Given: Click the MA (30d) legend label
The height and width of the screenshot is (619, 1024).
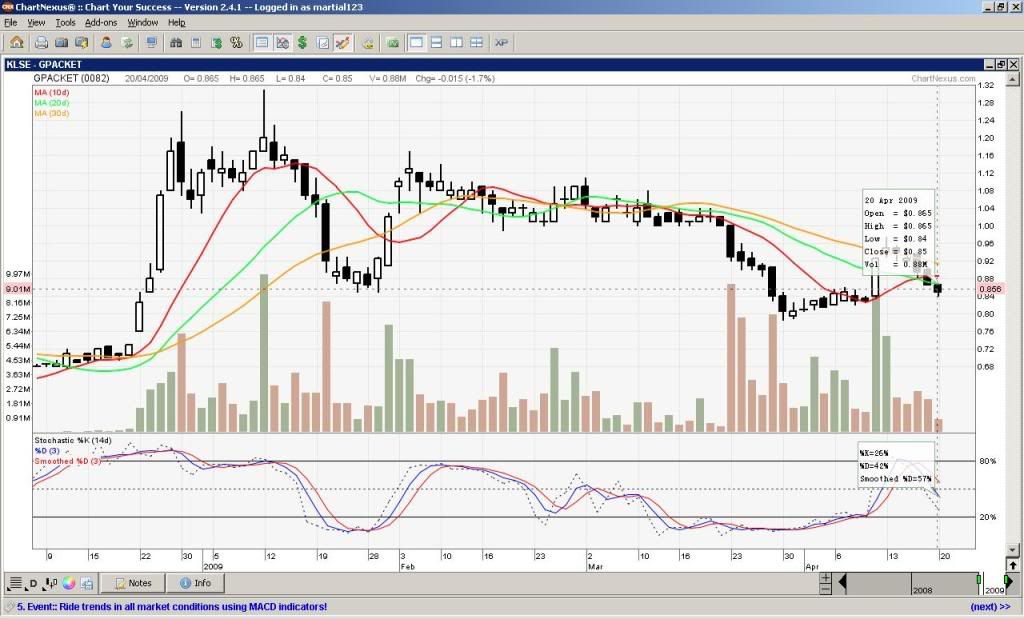Looking at the screenshot, I should click(x=52, y=114).
